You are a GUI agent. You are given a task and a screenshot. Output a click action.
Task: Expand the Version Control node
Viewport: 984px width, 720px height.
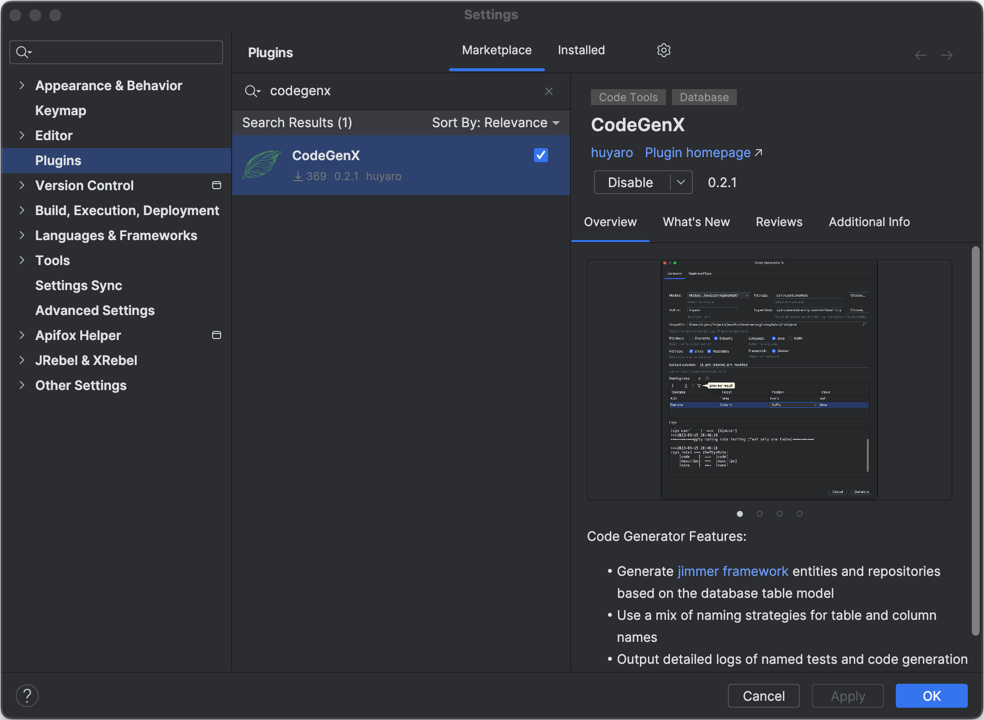pyautogui.click(x=22, y=185)
